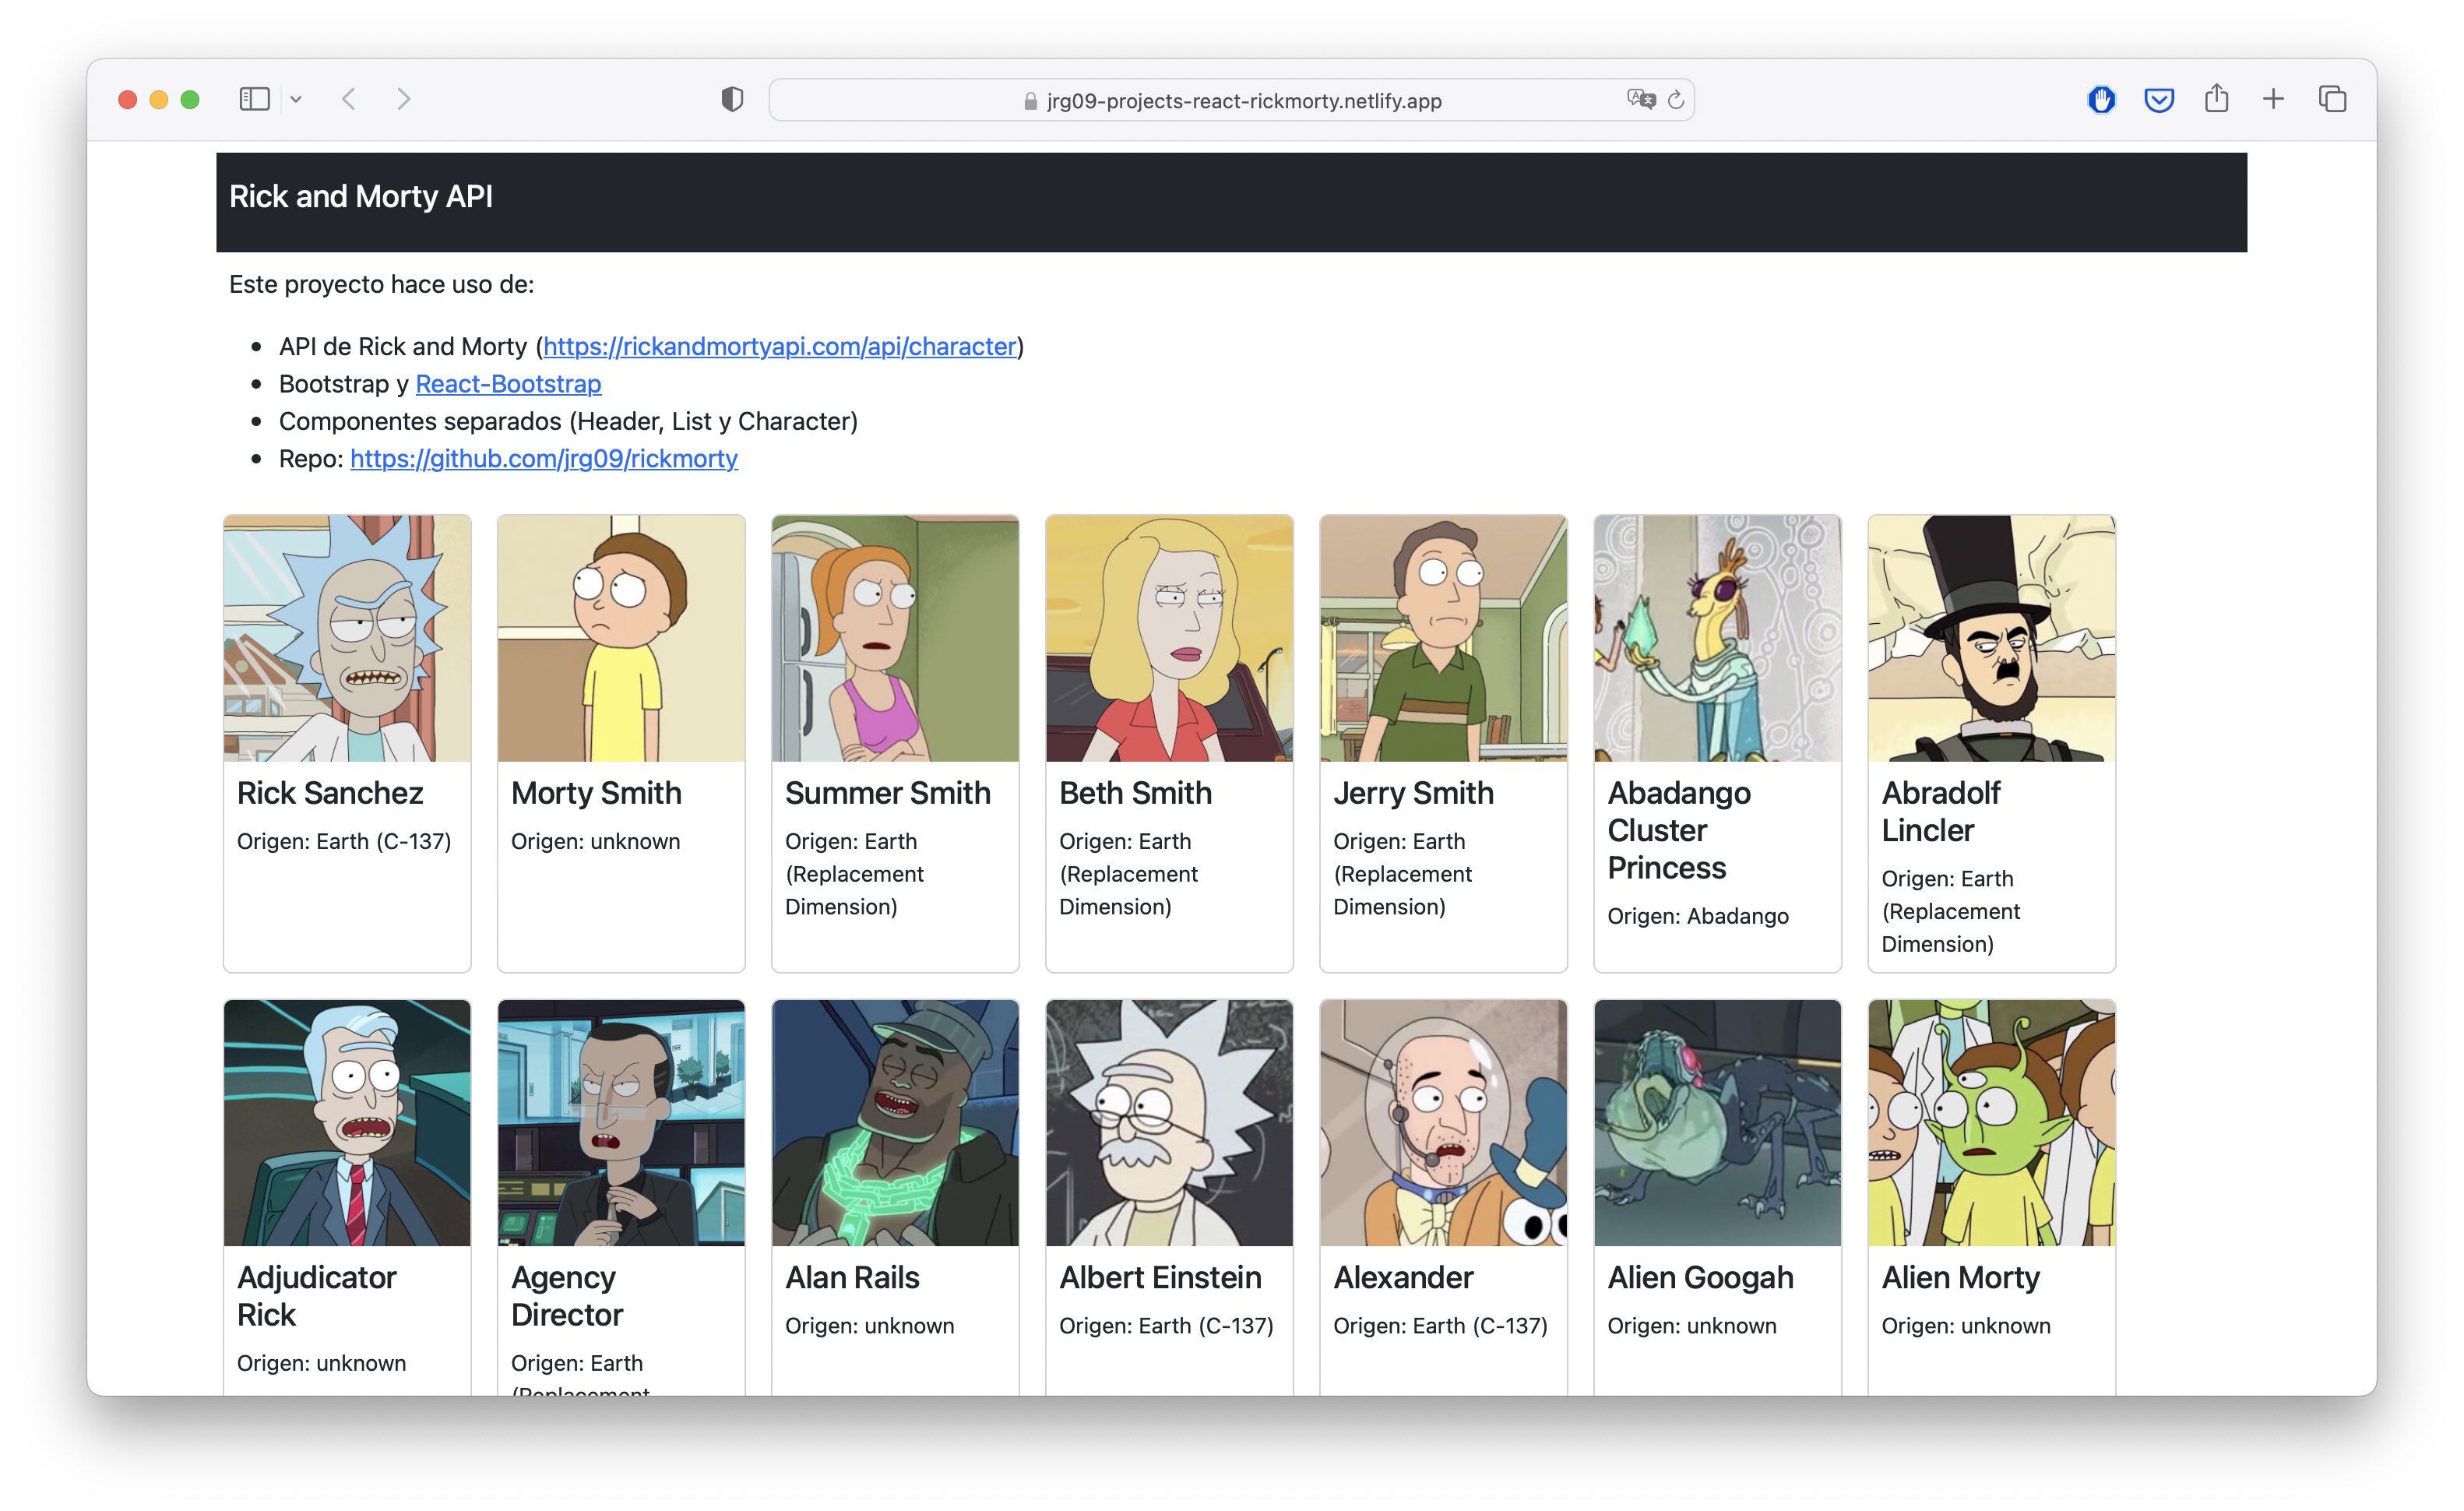
Task: Close the window with red button
Action: tap(127, 99)
